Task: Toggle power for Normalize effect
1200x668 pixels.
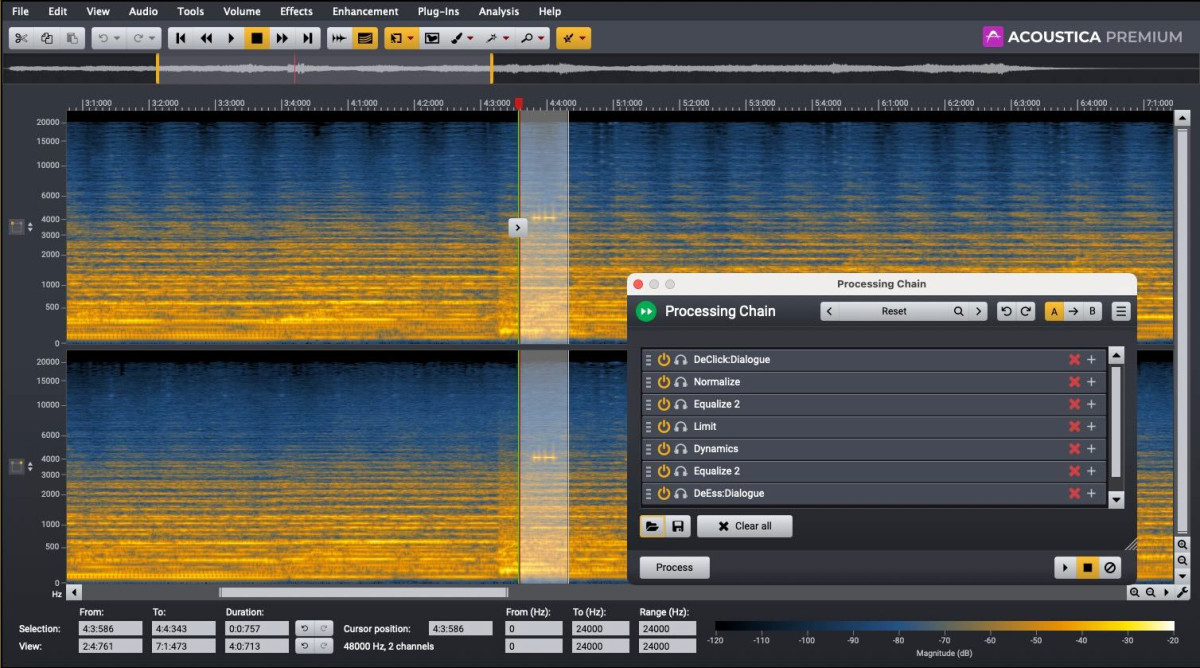Action: (664, 382)
